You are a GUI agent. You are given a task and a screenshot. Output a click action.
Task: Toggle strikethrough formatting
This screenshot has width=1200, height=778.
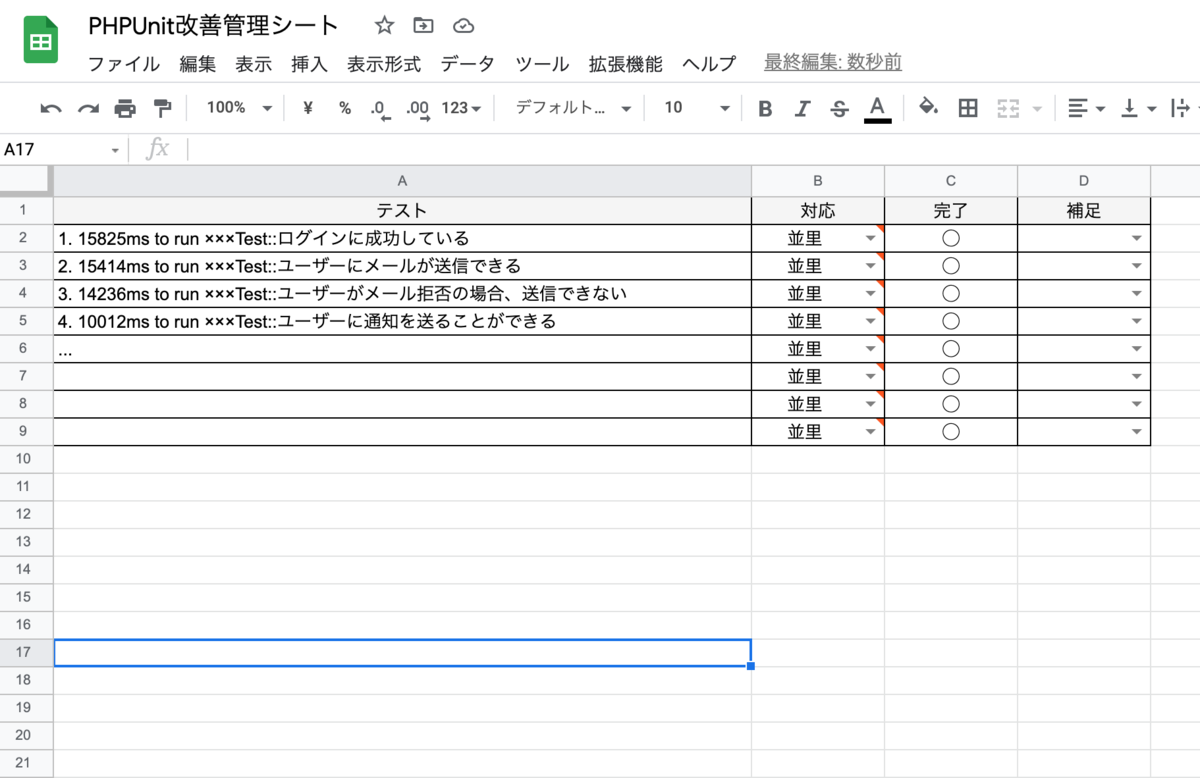coord(839,107)
